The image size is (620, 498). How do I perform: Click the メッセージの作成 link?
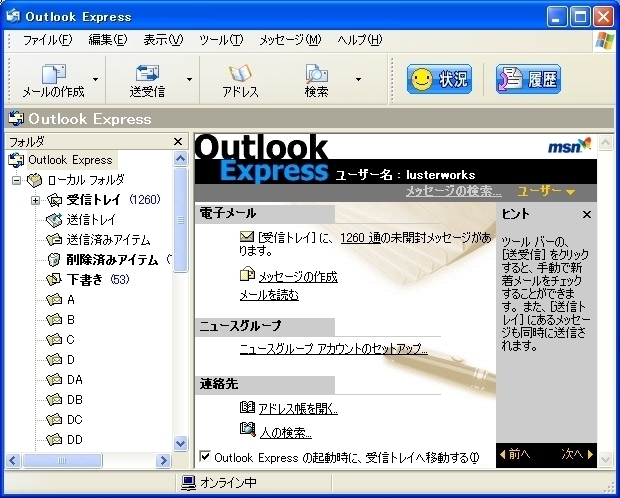point(298,276)
